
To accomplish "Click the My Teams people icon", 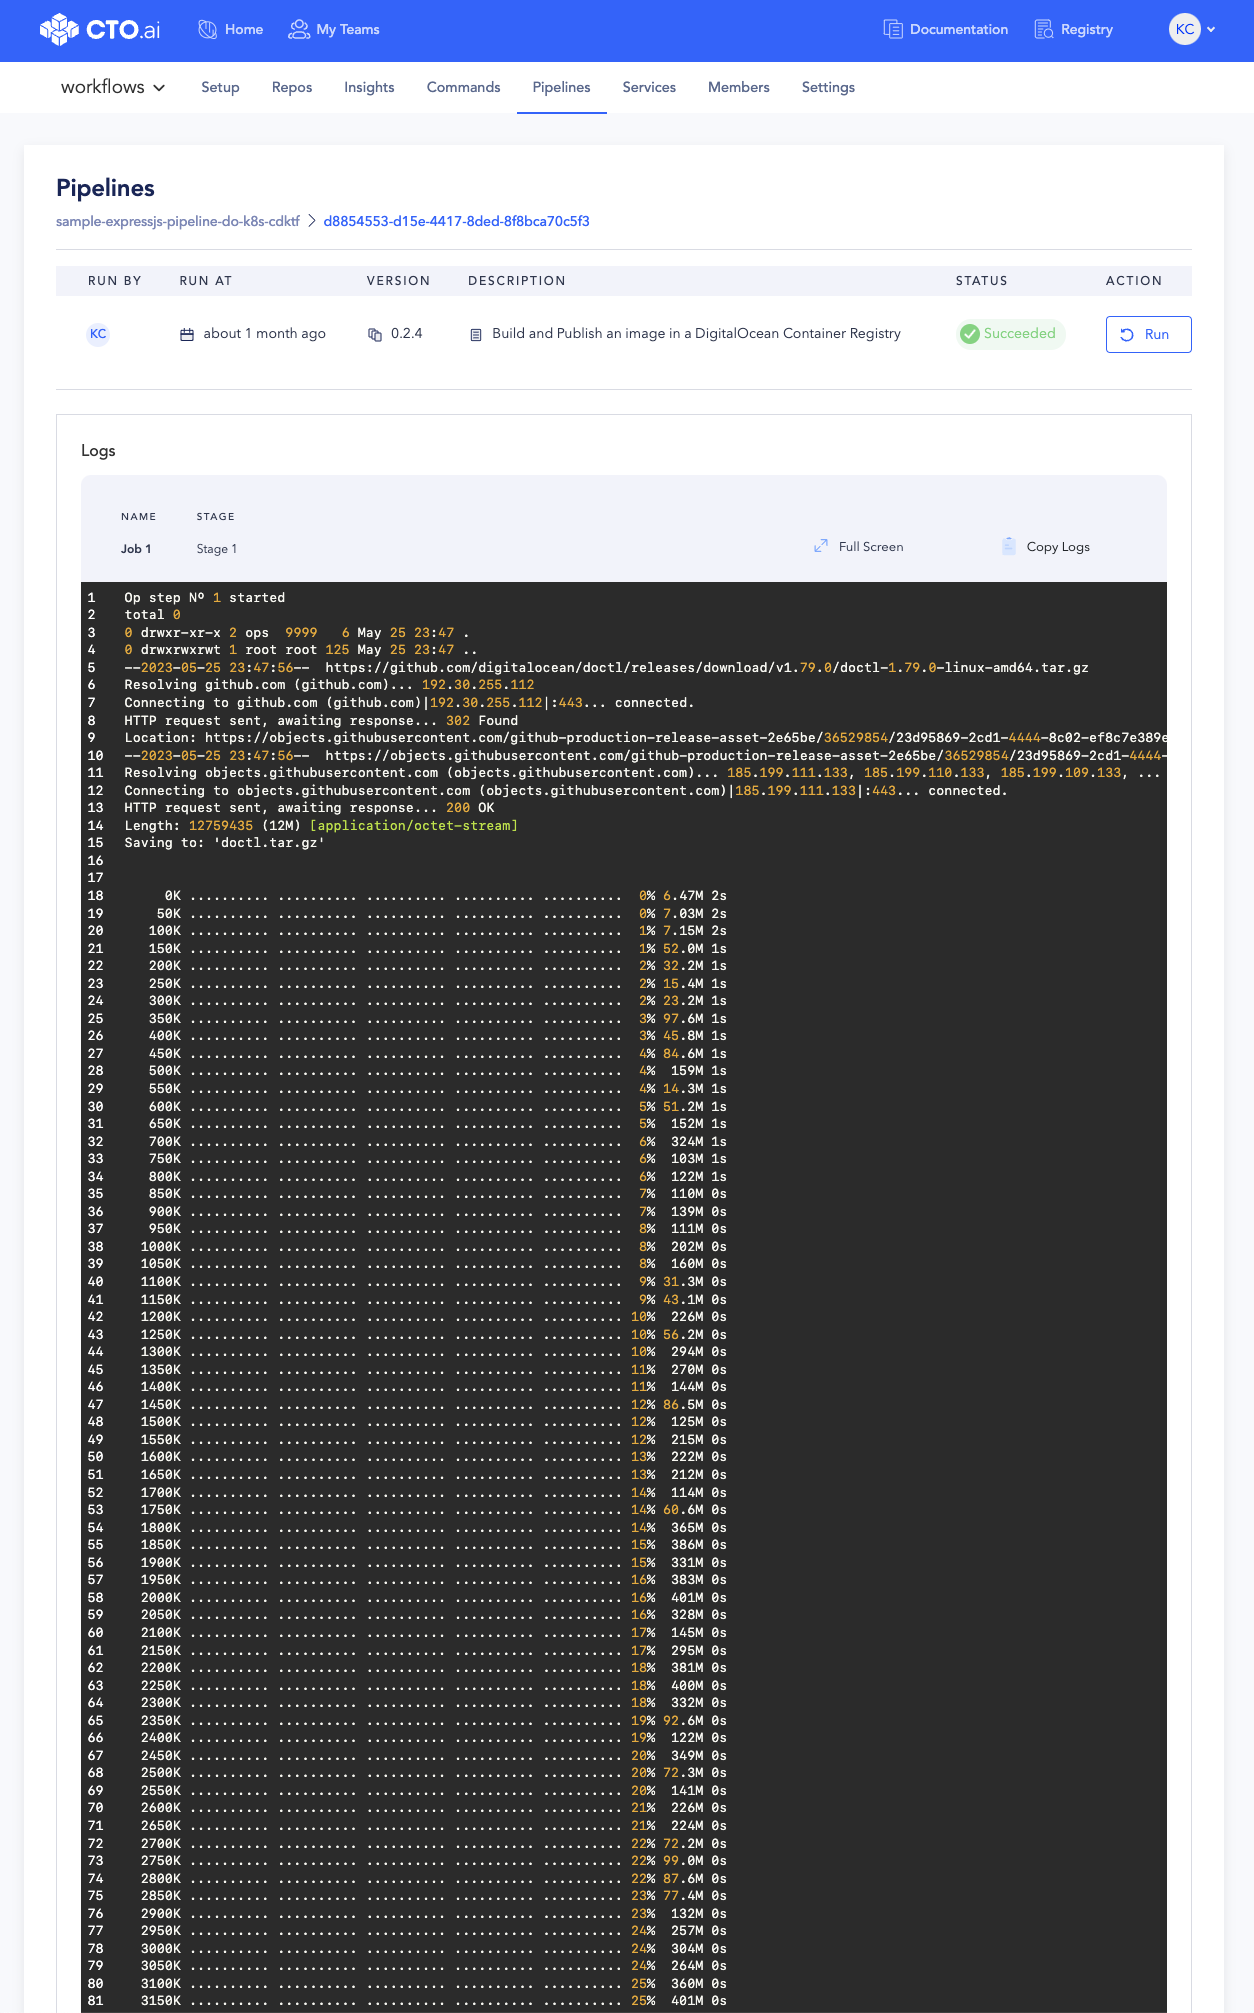I will [298, 30].
